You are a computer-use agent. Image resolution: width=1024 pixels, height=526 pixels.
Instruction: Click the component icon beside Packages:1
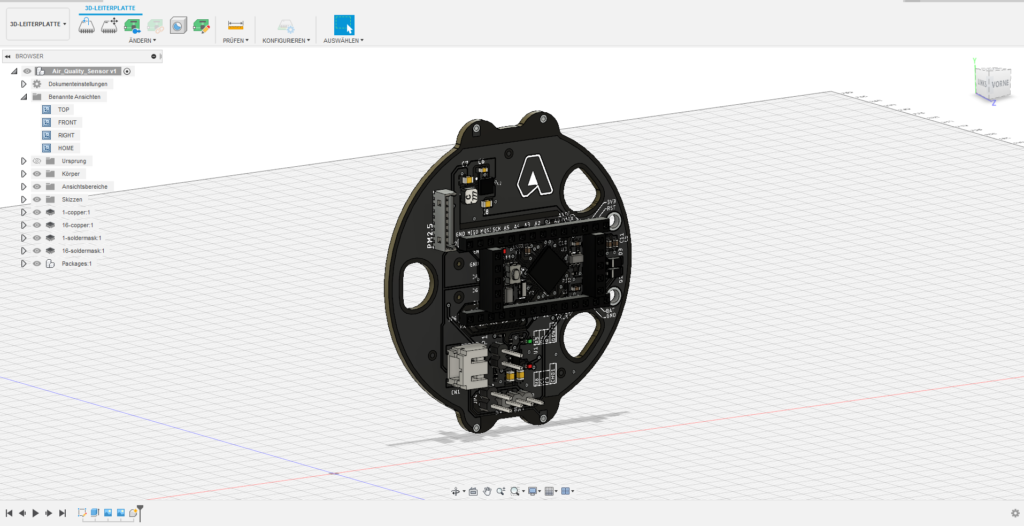(x=51, y=264)
